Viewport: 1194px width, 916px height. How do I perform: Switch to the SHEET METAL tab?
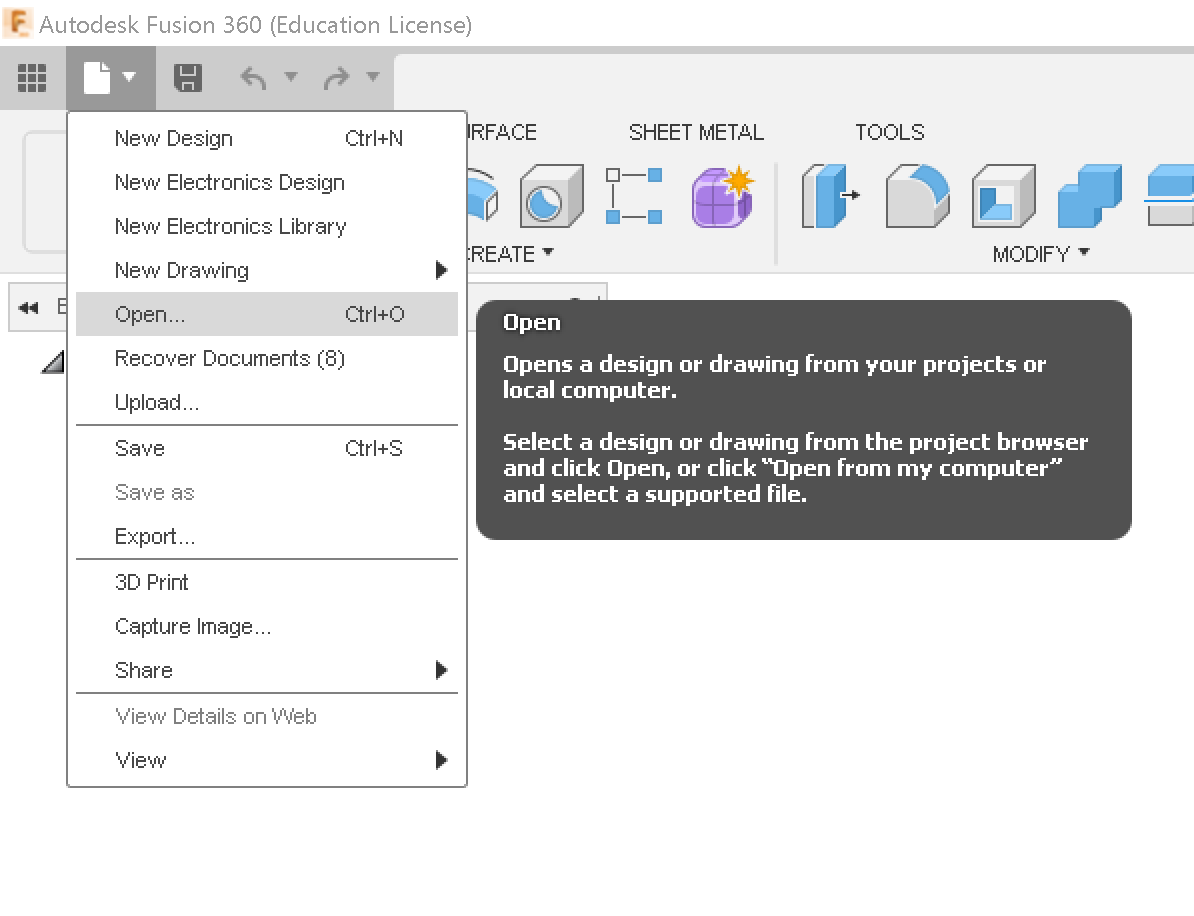696,131
